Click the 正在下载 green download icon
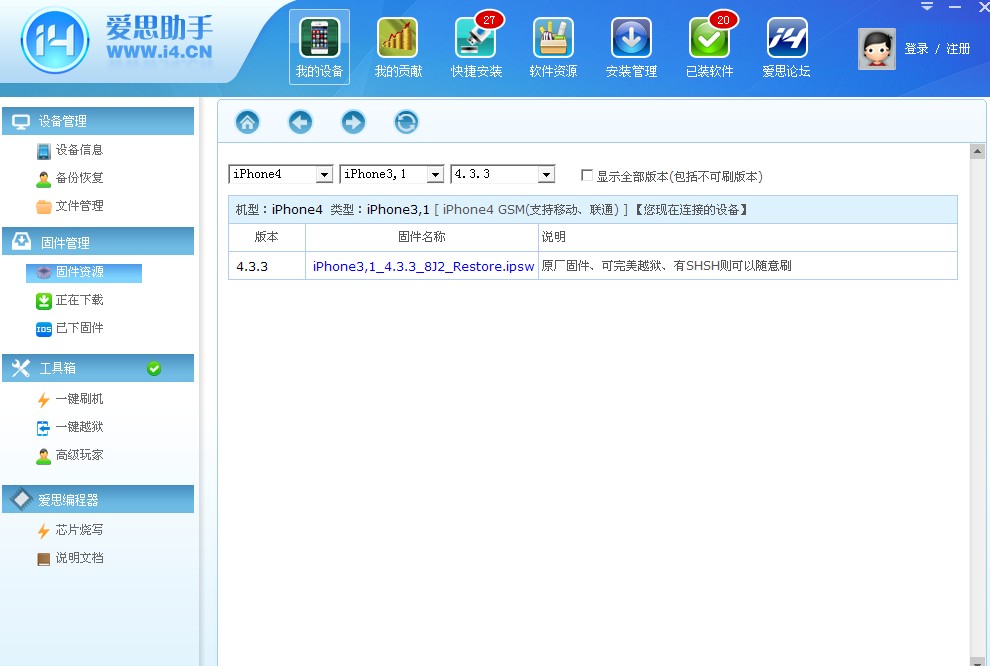The height and width of the screenshot is (666, 990). pyautogui.click(x=44, y=301)
